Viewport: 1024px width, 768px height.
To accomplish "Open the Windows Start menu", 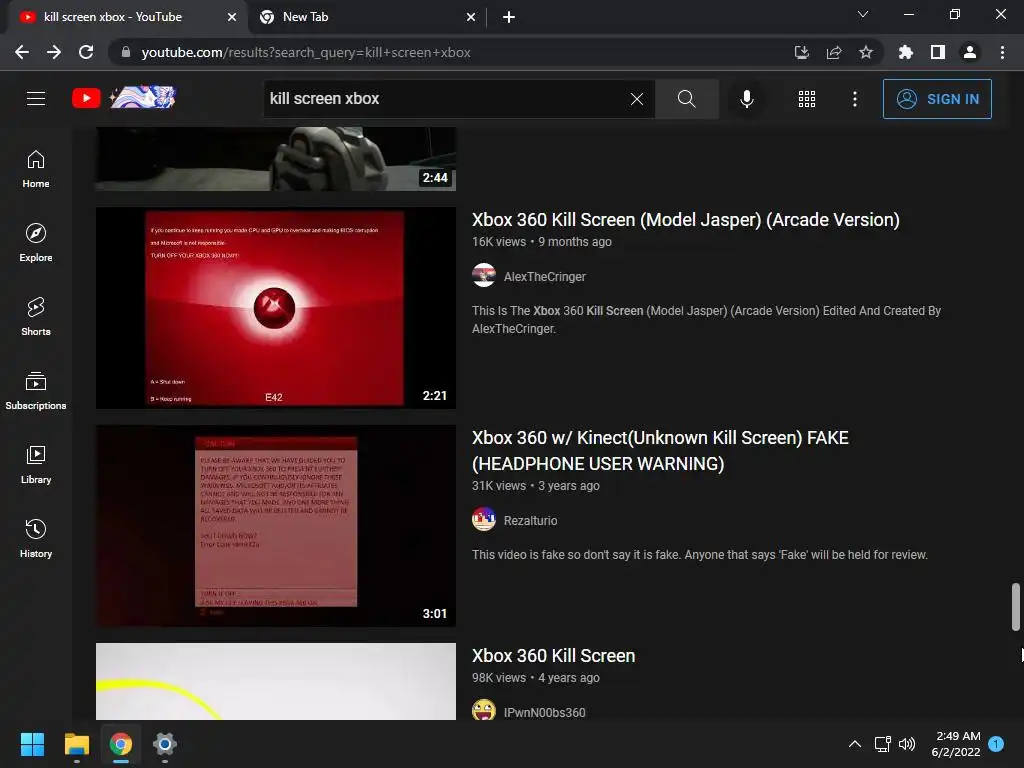I will [x=32, y=744].
